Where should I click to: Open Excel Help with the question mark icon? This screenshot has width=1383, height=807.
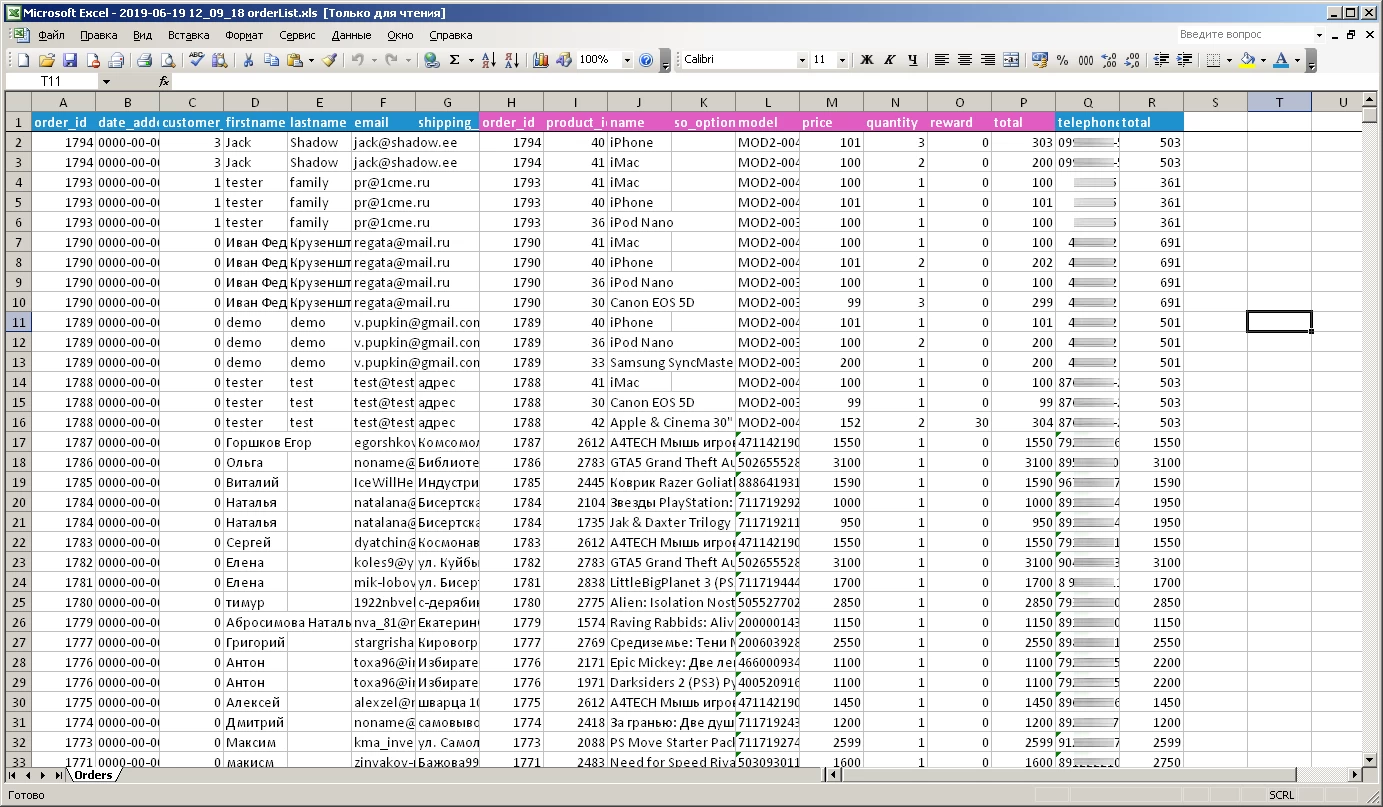(x=646, y=60)
